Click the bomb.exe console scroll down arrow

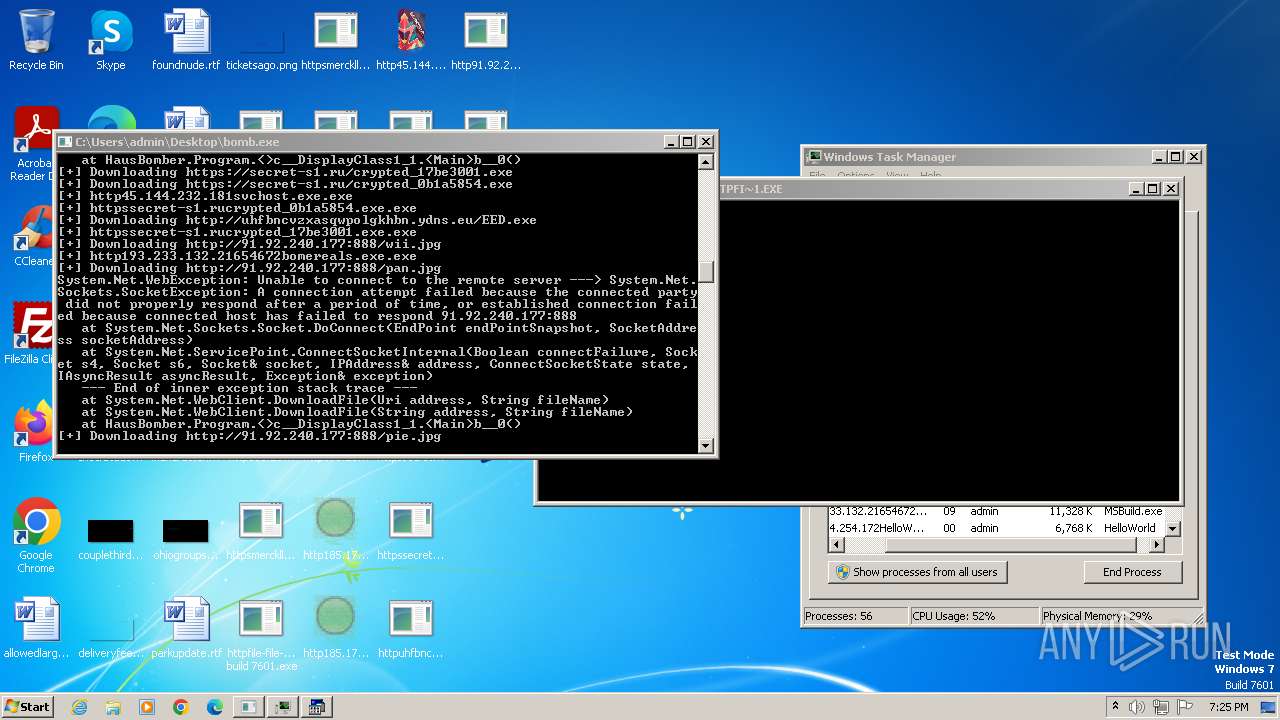click(x=706, y=446)
